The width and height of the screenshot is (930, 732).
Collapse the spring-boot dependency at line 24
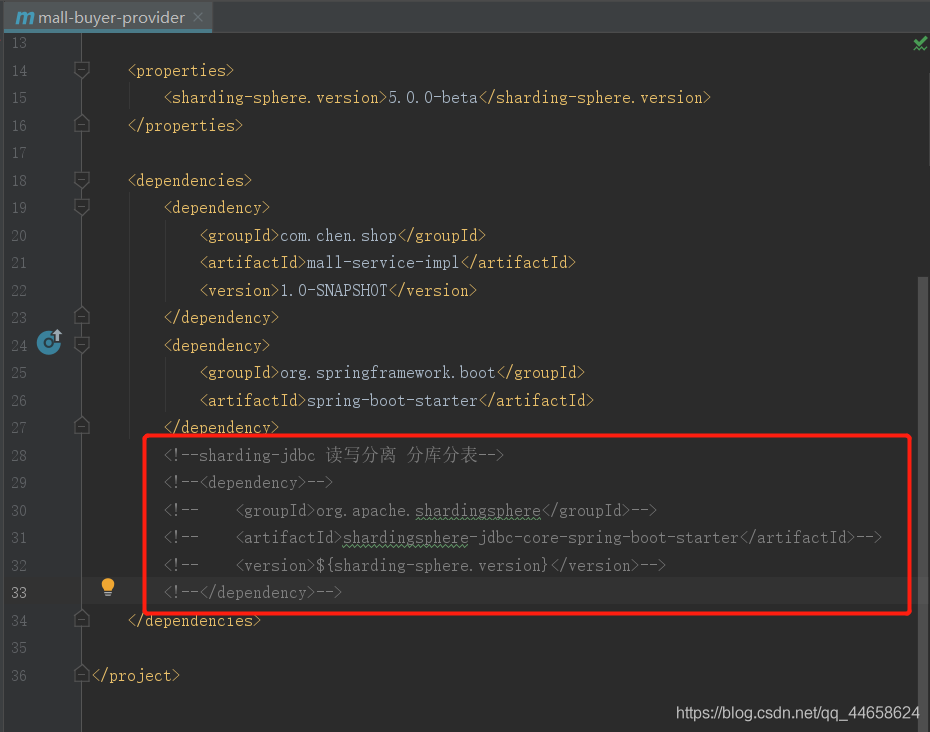tap(82, 344)
